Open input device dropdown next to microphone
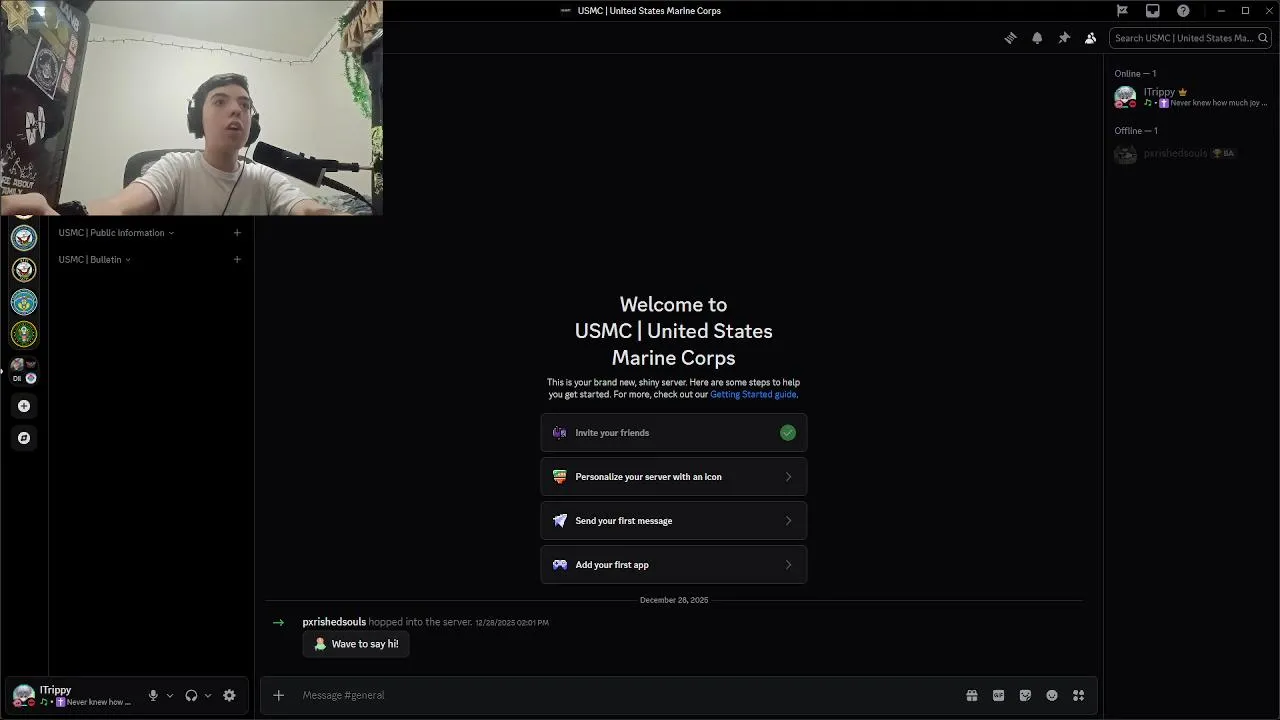This screenshot has height=720, width=1280. [170, 695]
